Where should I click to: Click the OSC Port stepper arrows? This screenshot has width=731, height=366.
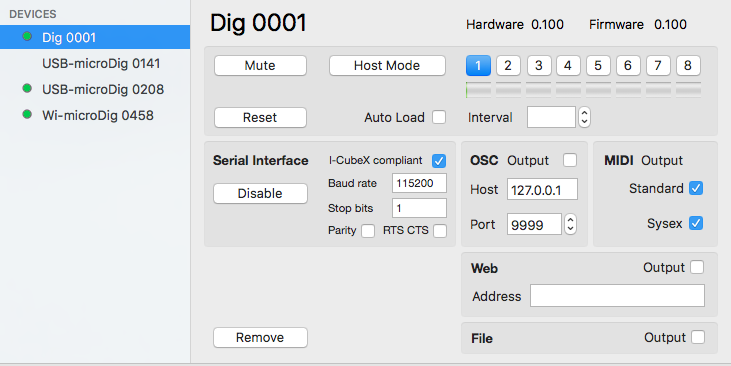(x=570, y=224)
